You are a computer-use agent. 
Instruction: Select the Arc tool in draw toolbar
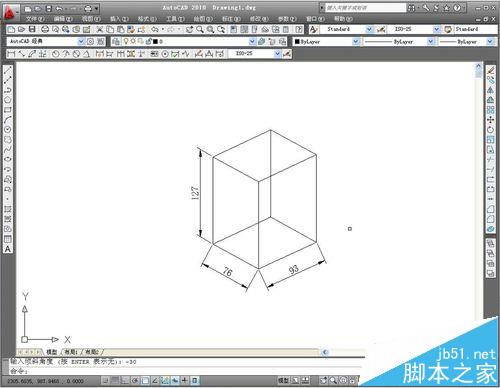pyautogui.click(x=8, y=120)
